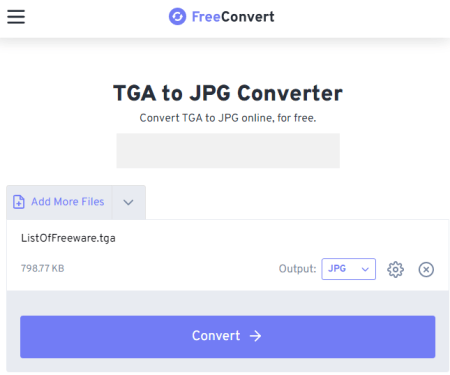450x375 pixels.
Task: Remove ListOfFreeware.tga with the X icon
Action: [426, 269]
